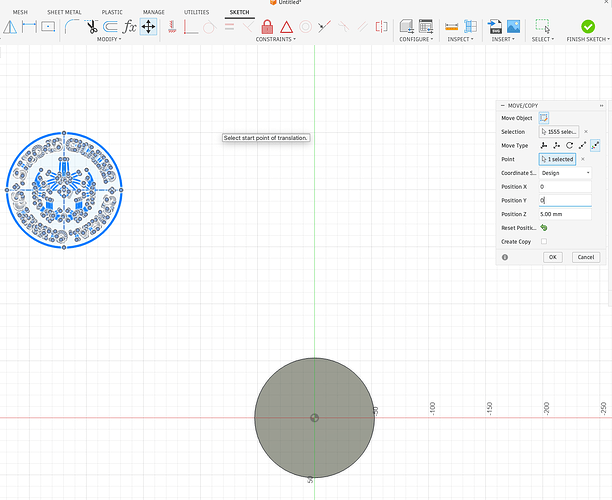The width and height of the screenshot is (612, 500).
Task: Open the CONFIGURE dropdown menu
Action: [416, 39]
